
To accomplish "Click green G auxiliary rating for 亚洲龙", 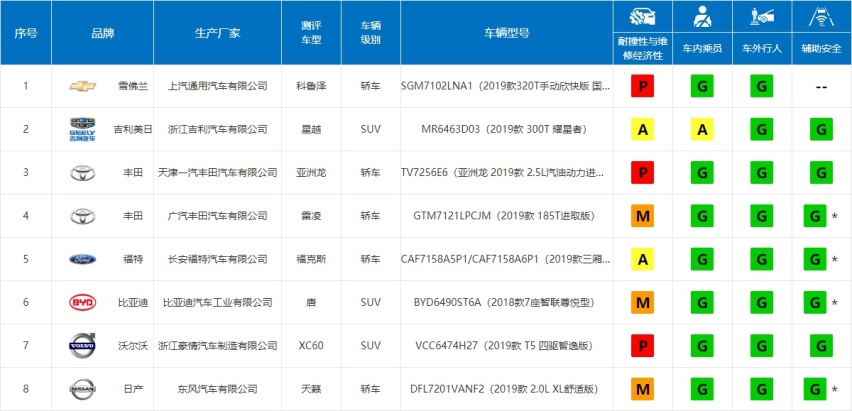I will [822, 173].
